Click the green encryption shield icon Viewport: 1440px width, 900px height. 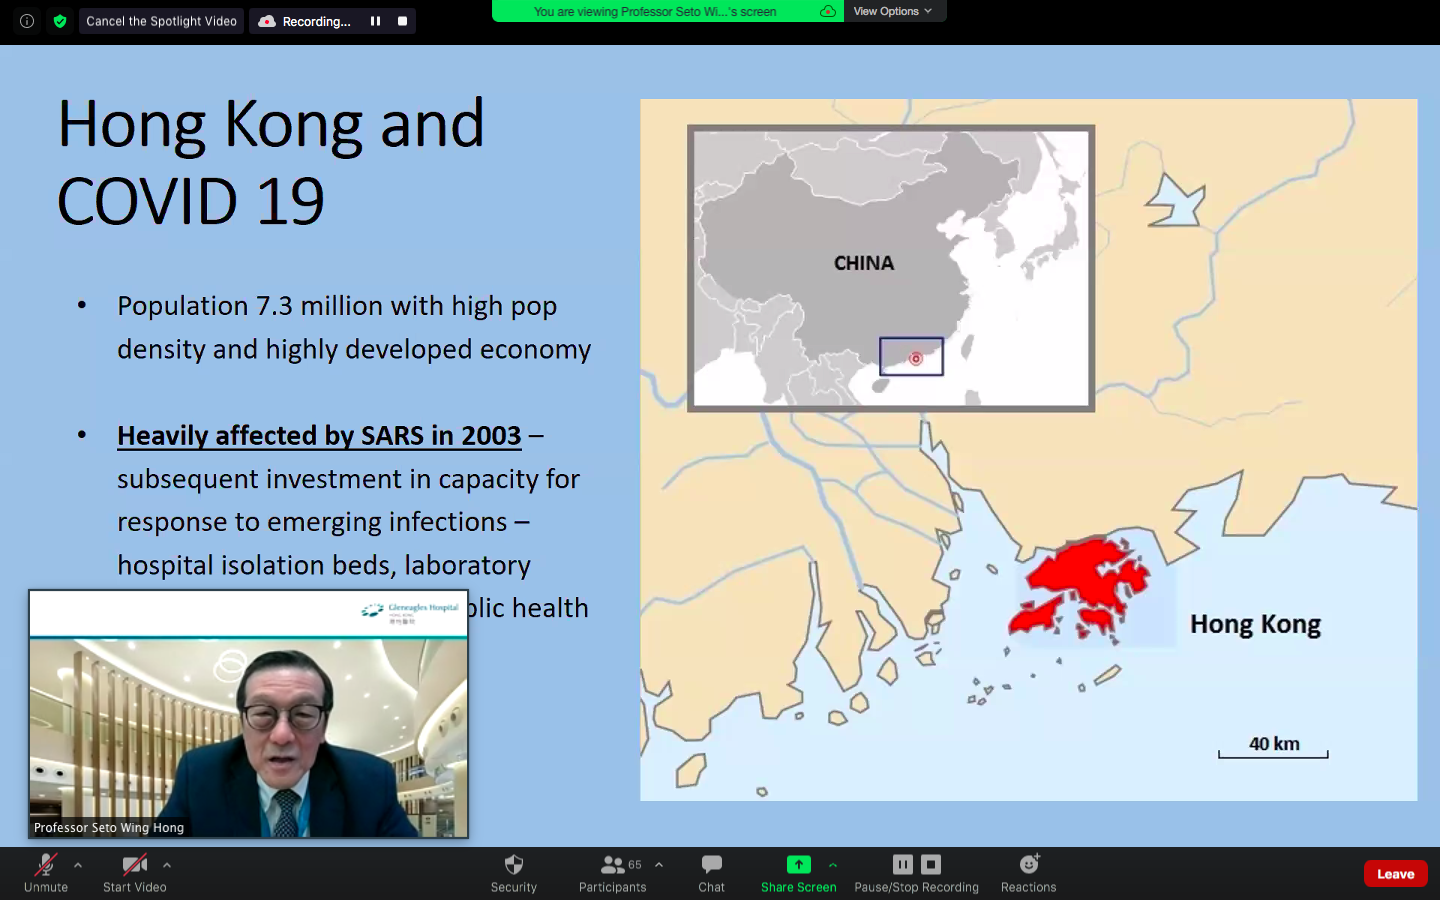pyautogui.click(x=60, y=21)
